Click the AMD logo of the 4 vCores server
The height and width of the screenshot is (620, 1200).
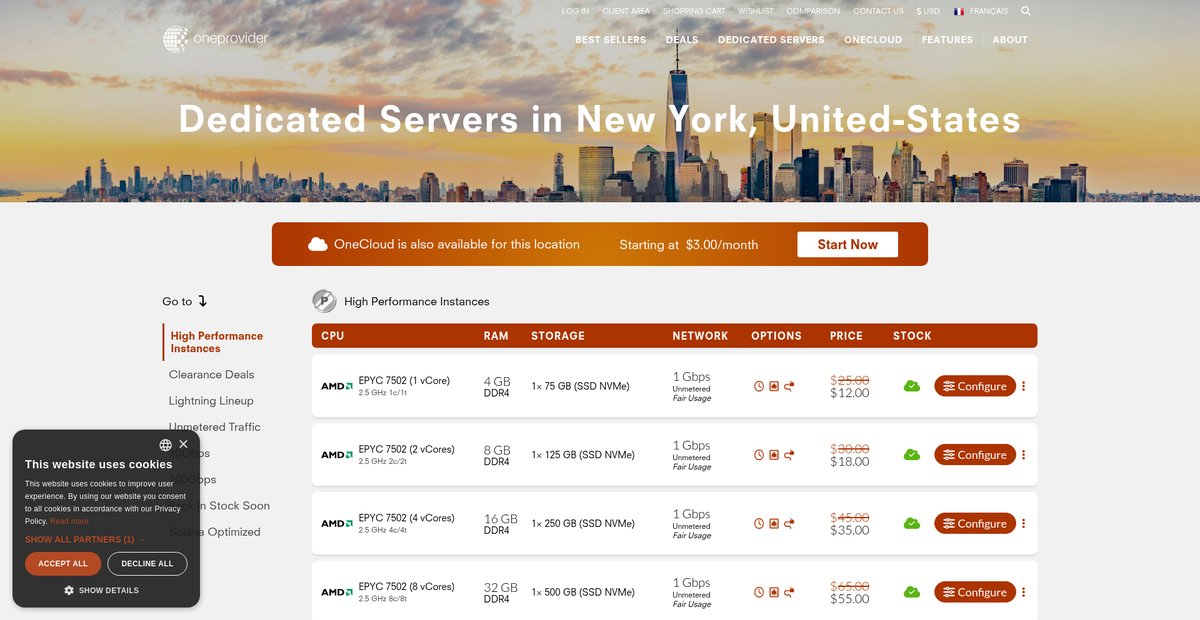337,523
